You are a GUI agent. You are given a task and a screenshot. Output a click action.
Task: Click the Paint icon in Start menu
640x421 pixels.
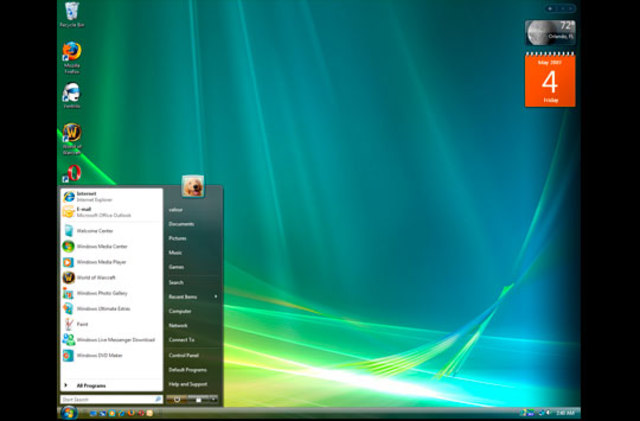pos(69,324)
